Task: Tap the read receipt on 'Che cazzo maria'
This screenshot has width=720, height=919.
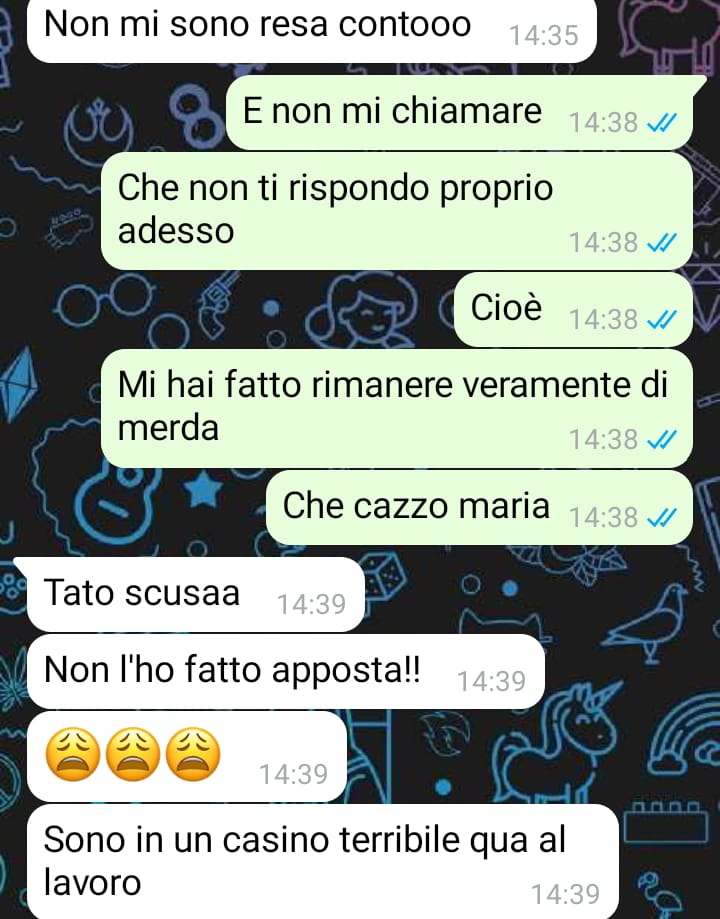Action: [x=661, y=518]
